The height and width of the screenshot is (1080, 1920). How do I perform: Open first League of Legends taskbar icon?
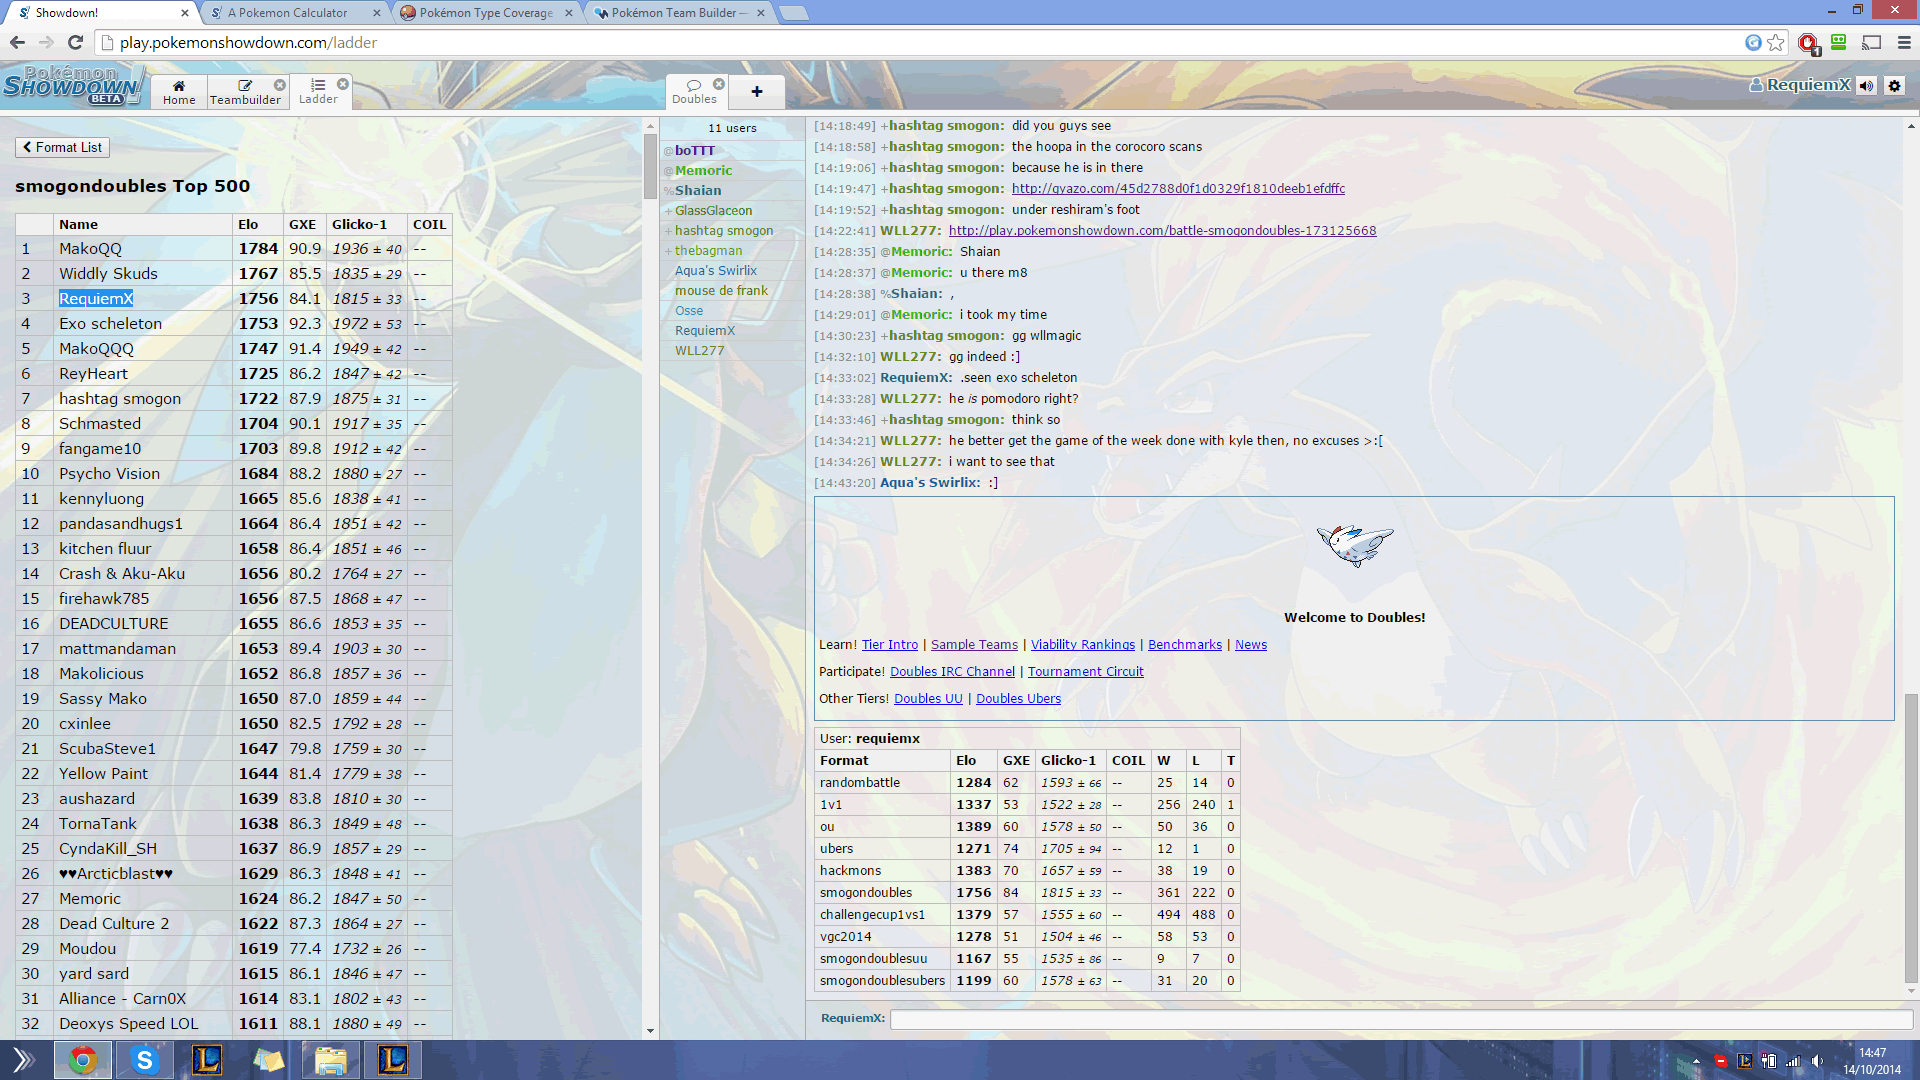pyautogui.click(x=207, y=1060)
